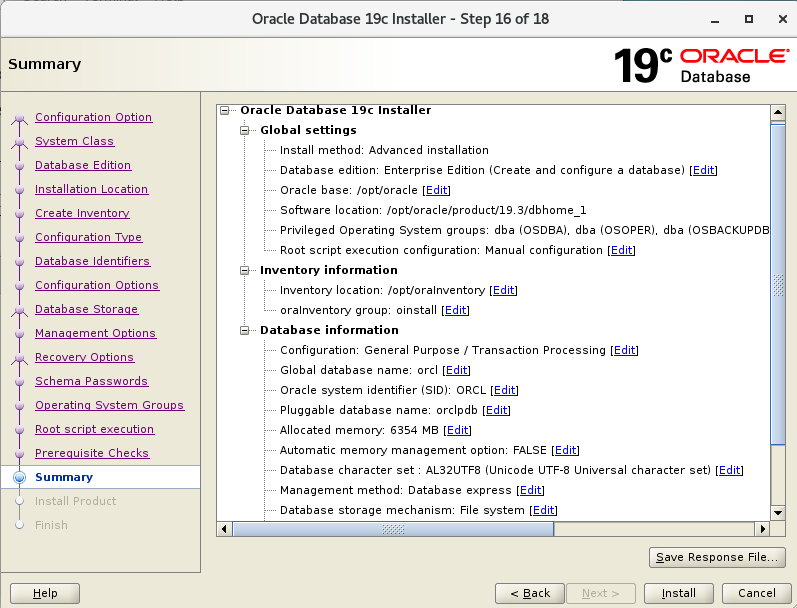This screenshot has height=608, width=797.
Task: Go to the Configuration Type step
Action: click(88, 237)
